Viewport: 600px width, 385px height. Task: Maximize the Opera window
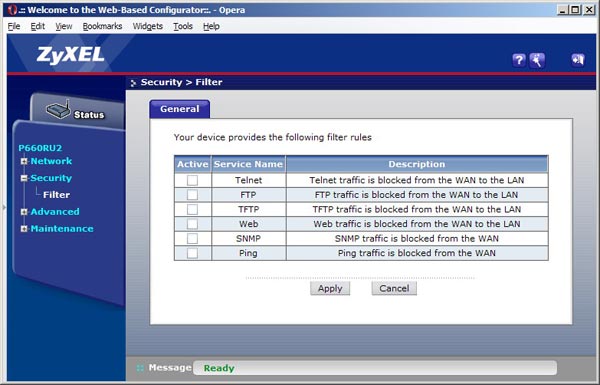point(575,10)
